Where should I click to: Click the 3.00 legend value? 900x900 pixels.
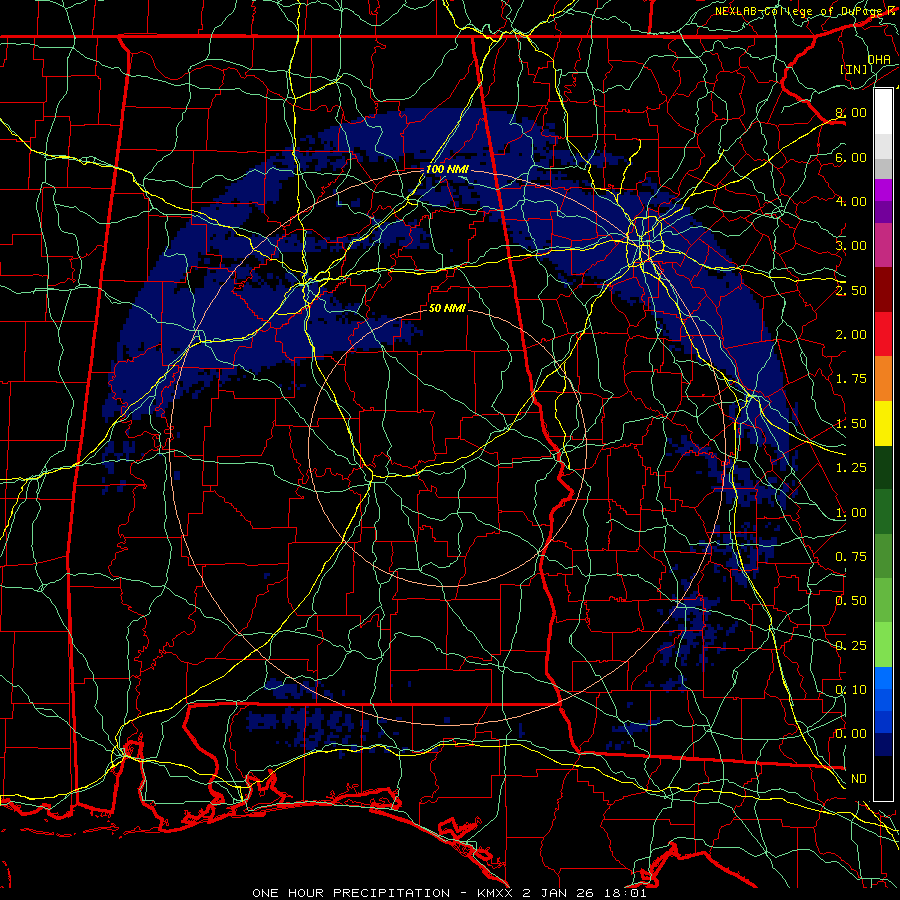pos(851,246)
